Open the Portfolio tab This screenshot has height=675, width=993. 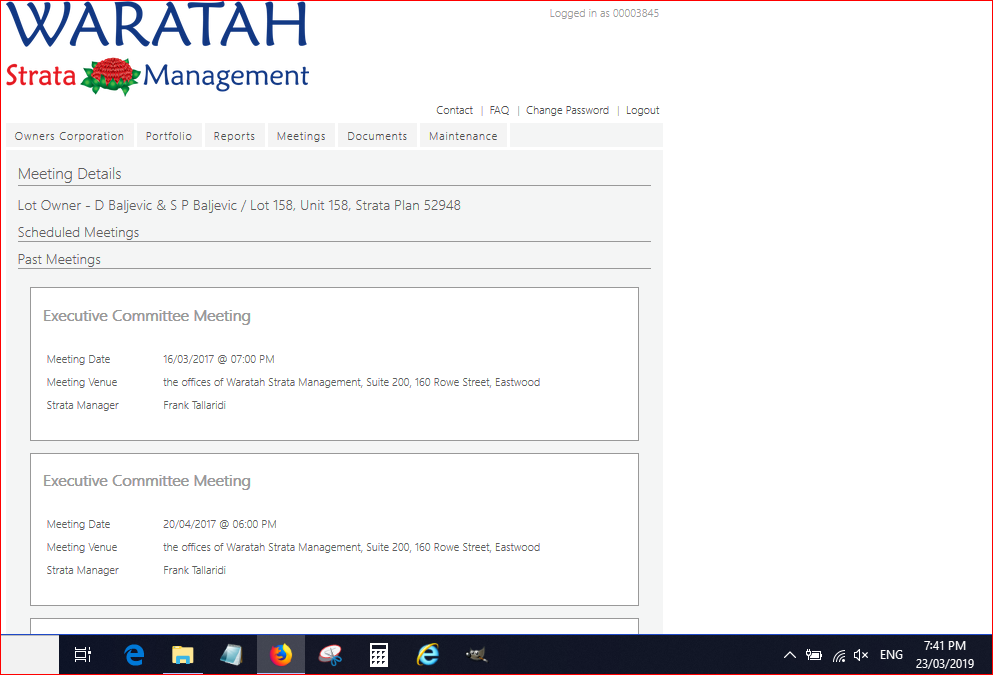168,136
